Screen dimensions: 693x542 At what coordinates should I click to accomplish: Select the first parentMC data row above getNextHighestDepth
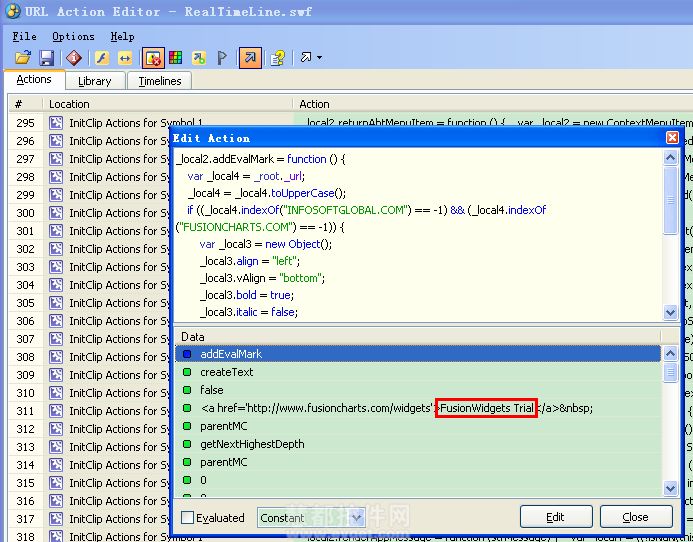pos(417,426)
